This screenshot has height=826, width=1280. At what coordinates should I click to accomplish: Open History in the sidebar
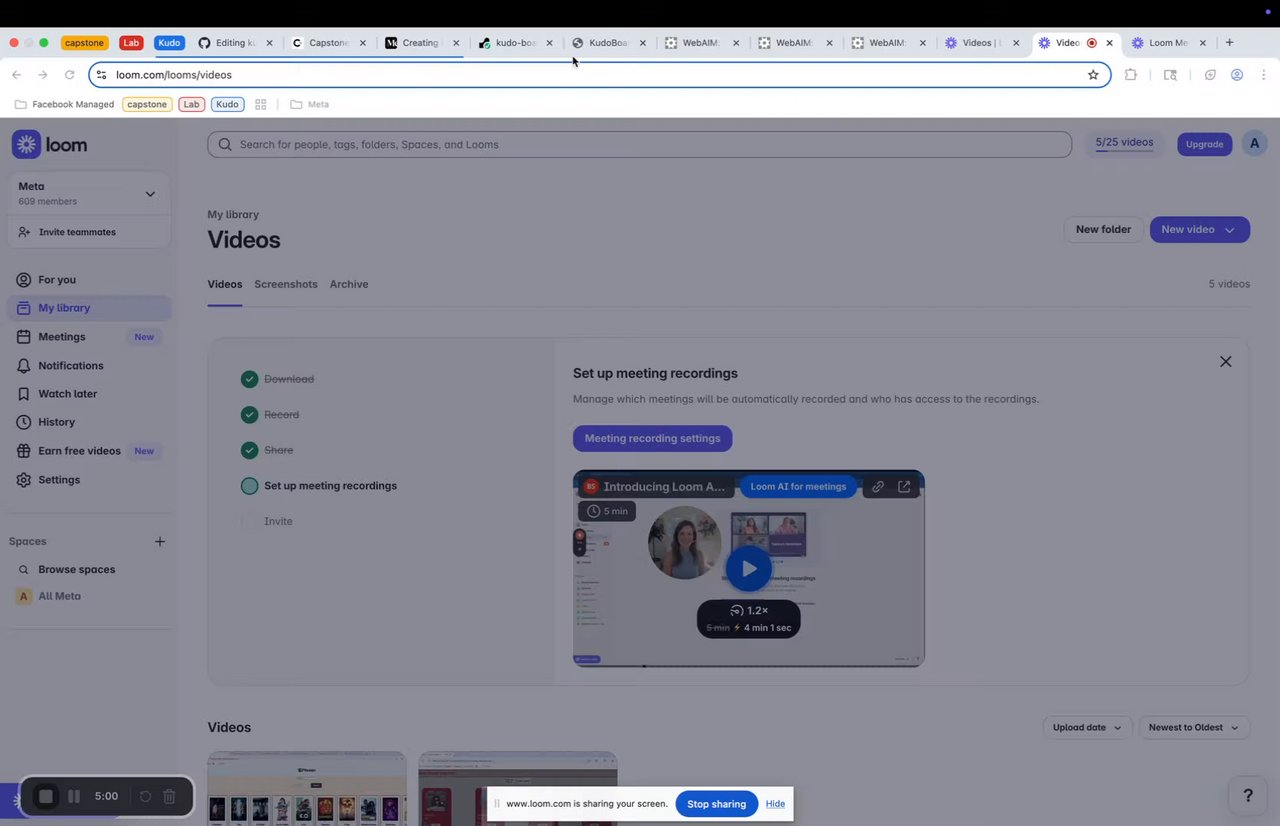[90, 422]
